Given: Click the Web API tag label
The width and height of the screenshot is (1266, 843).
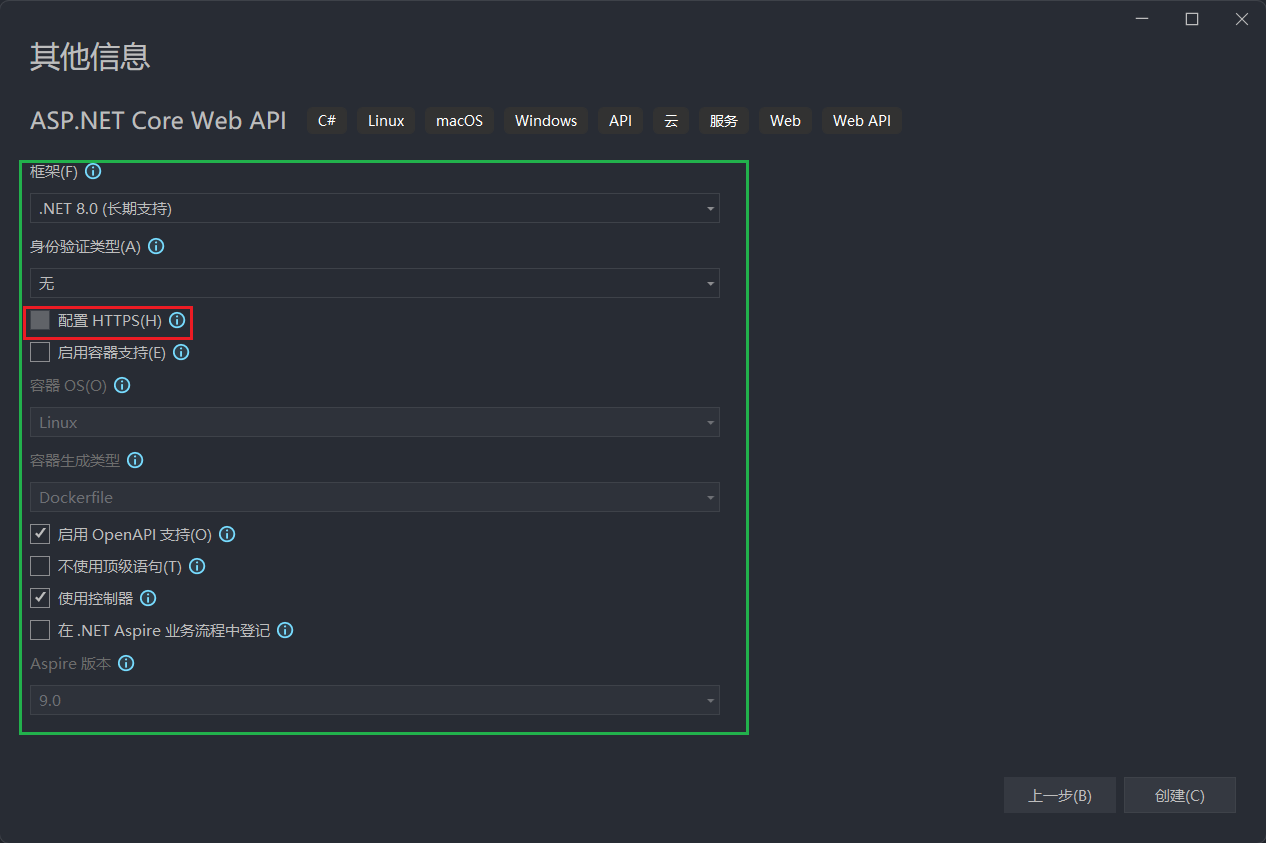Looking at the screenshot, I should pos(861,121).
